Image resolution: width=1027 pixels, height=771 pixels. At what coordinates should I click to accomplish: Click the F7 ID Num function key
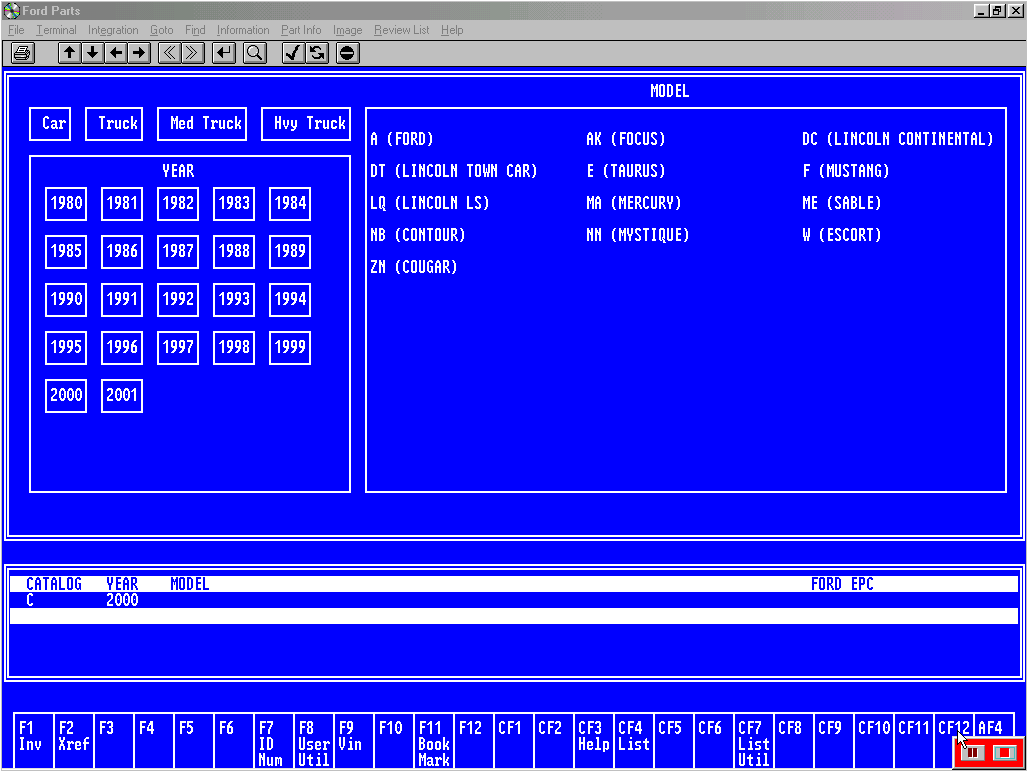pyautogui.click(x=273, y=741)
